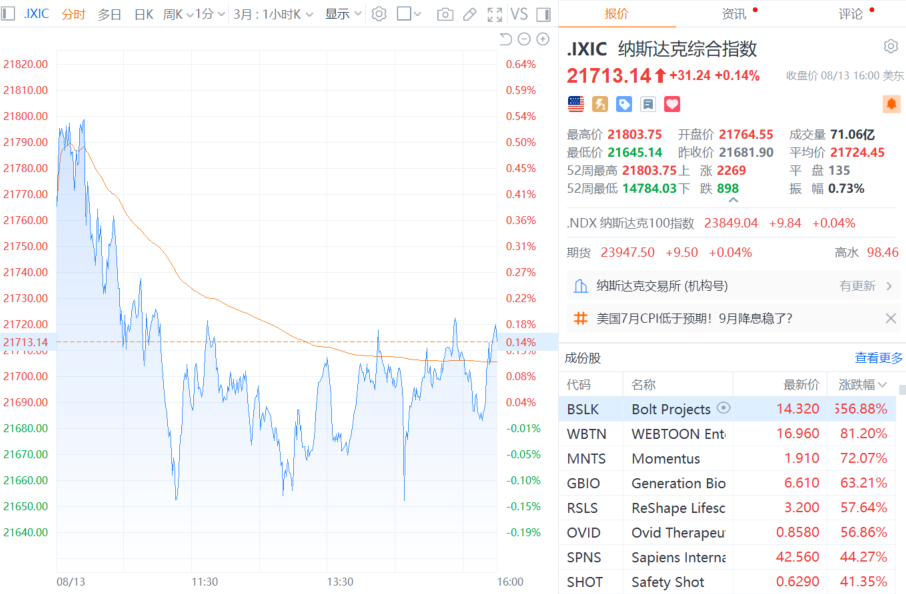Image resolution: width=906 pixels, height=594 pixels.
Task: Expand chart to fullscreen
Action: (x=495, y=14)
